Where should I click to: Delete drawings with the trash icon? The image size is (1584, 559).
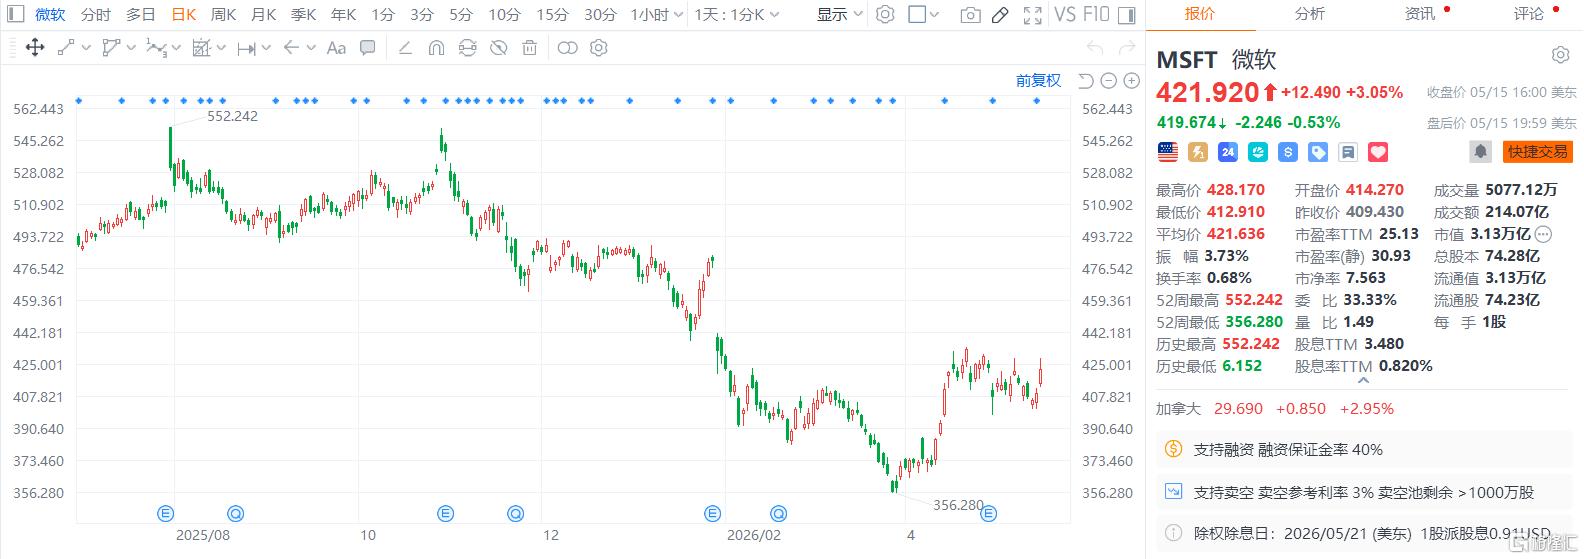(x=530, y=47)
